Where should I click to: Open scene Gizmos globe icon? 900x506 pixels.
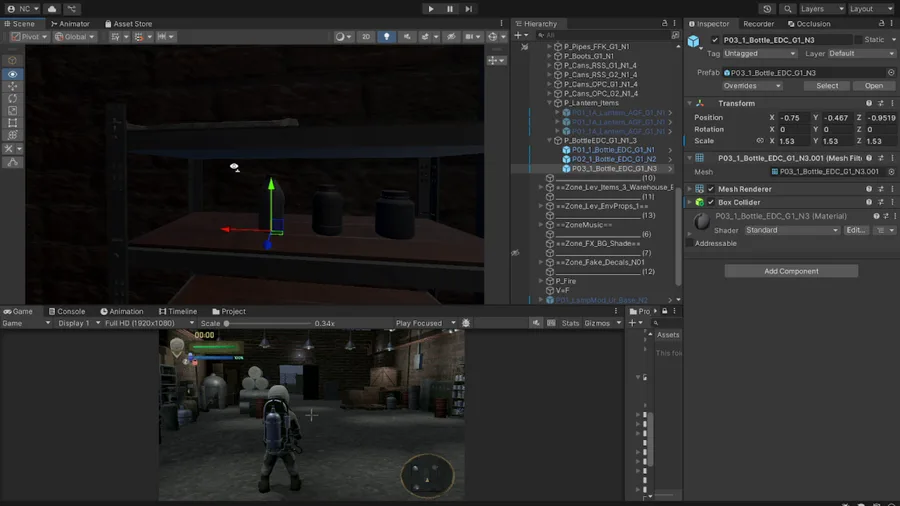(x=492, y=37)
